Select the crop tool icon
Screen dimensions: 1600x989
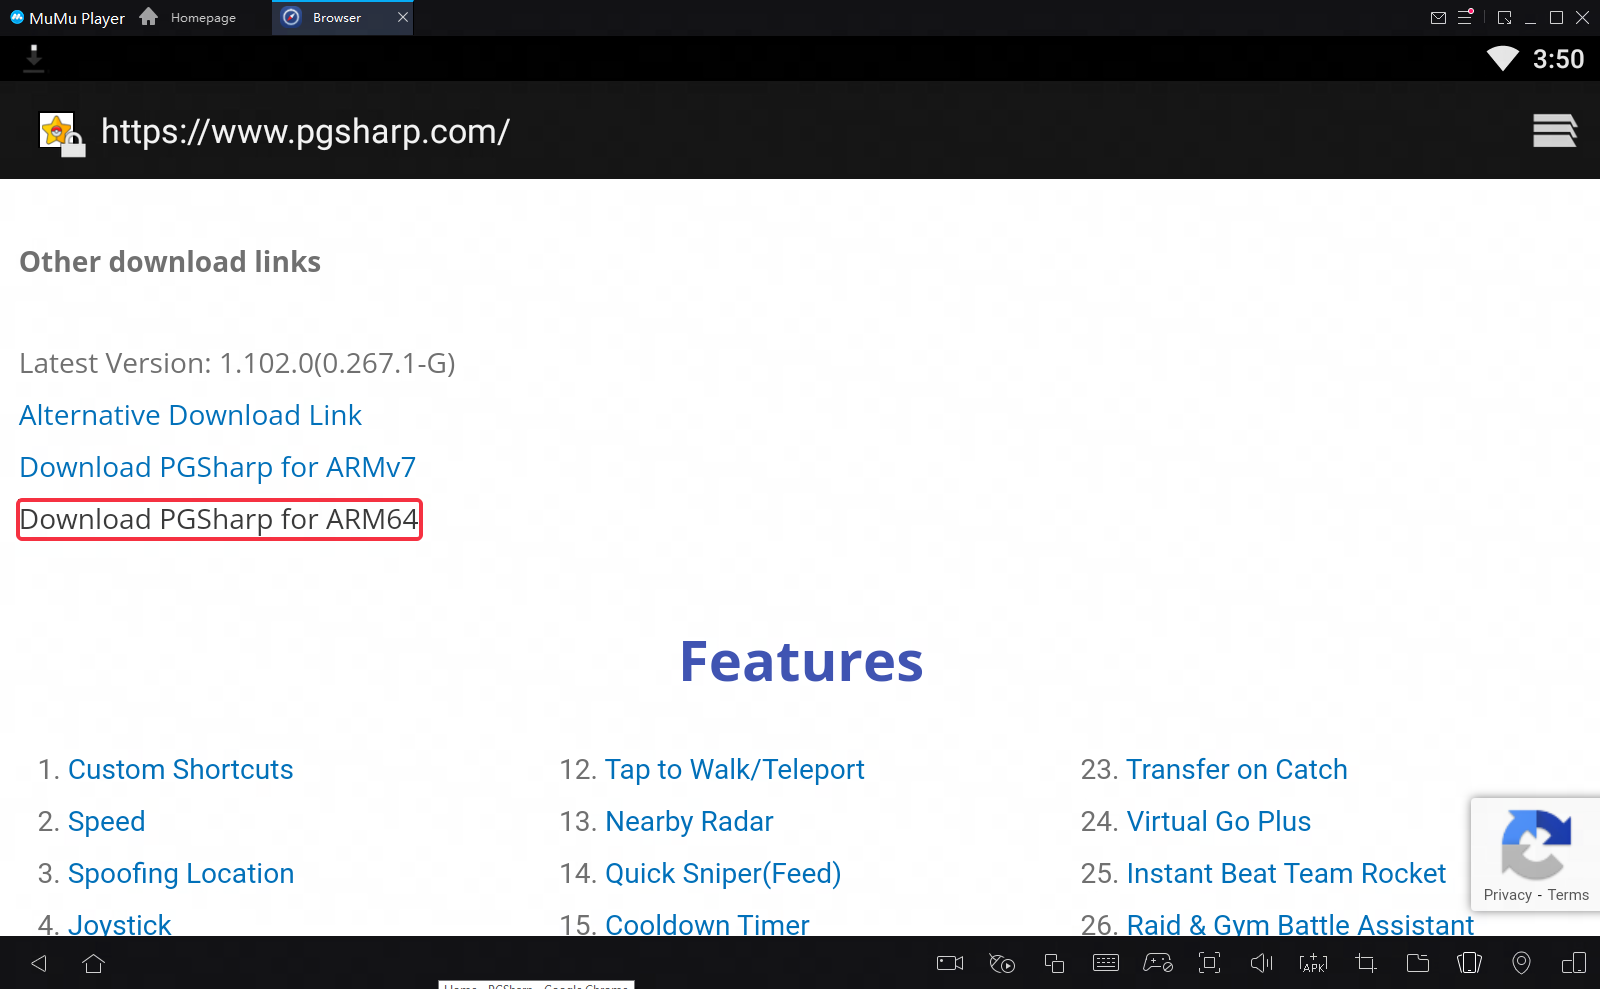pos(1365,963)
